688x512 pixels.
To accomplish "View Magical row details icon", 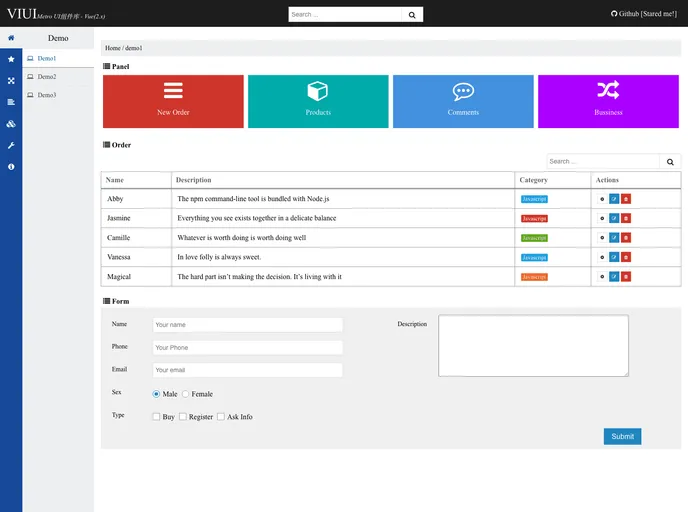I will tap(602, 277).
